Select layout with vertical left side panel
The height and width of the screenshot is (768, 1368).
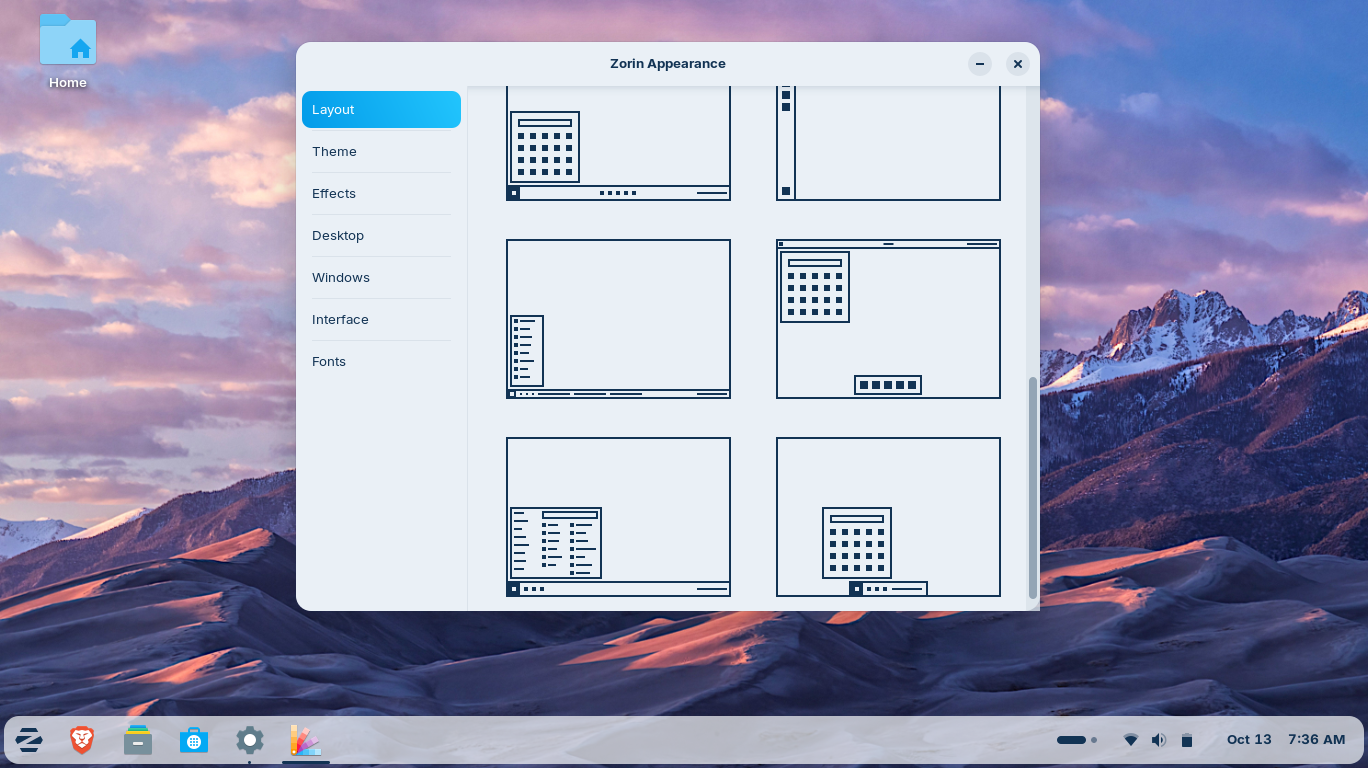(x=888, y=143)
